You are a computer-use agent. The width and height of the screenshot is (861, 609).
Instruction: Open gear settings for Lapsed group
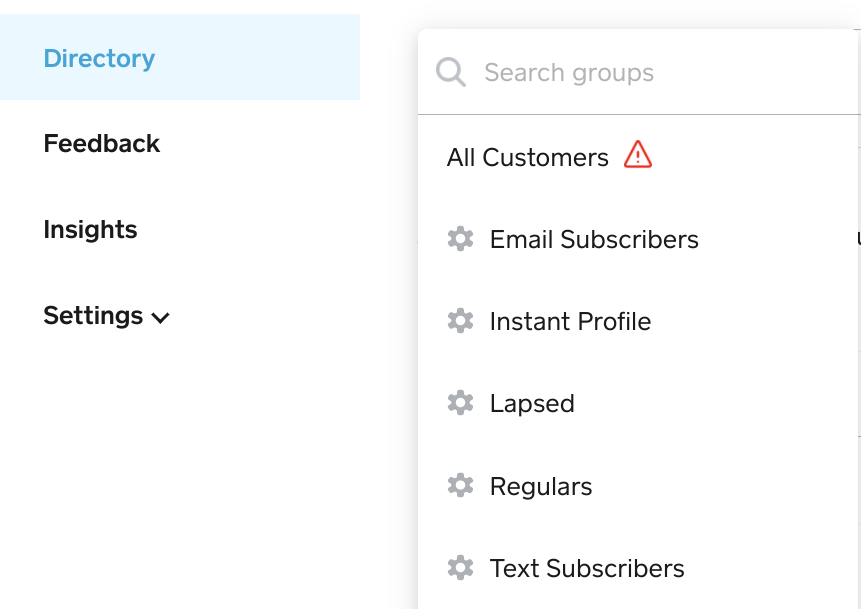[460, 403]
